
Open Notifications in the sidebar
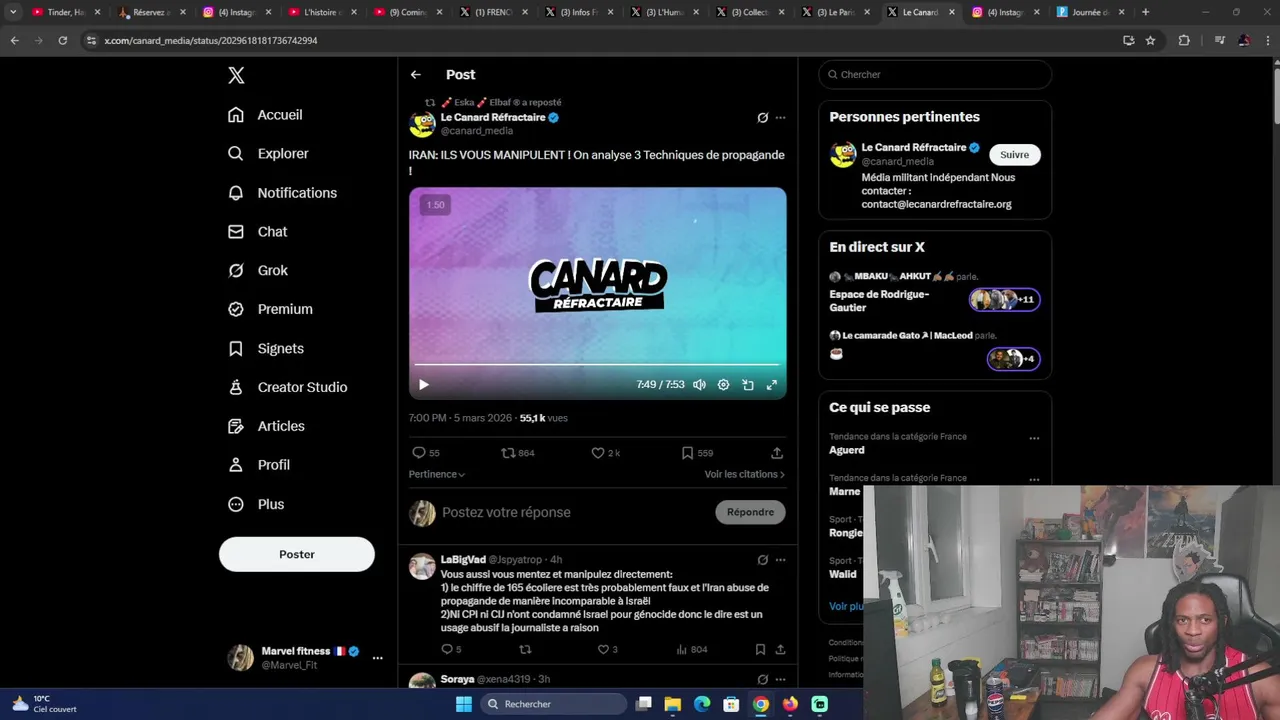pos(282,193)
